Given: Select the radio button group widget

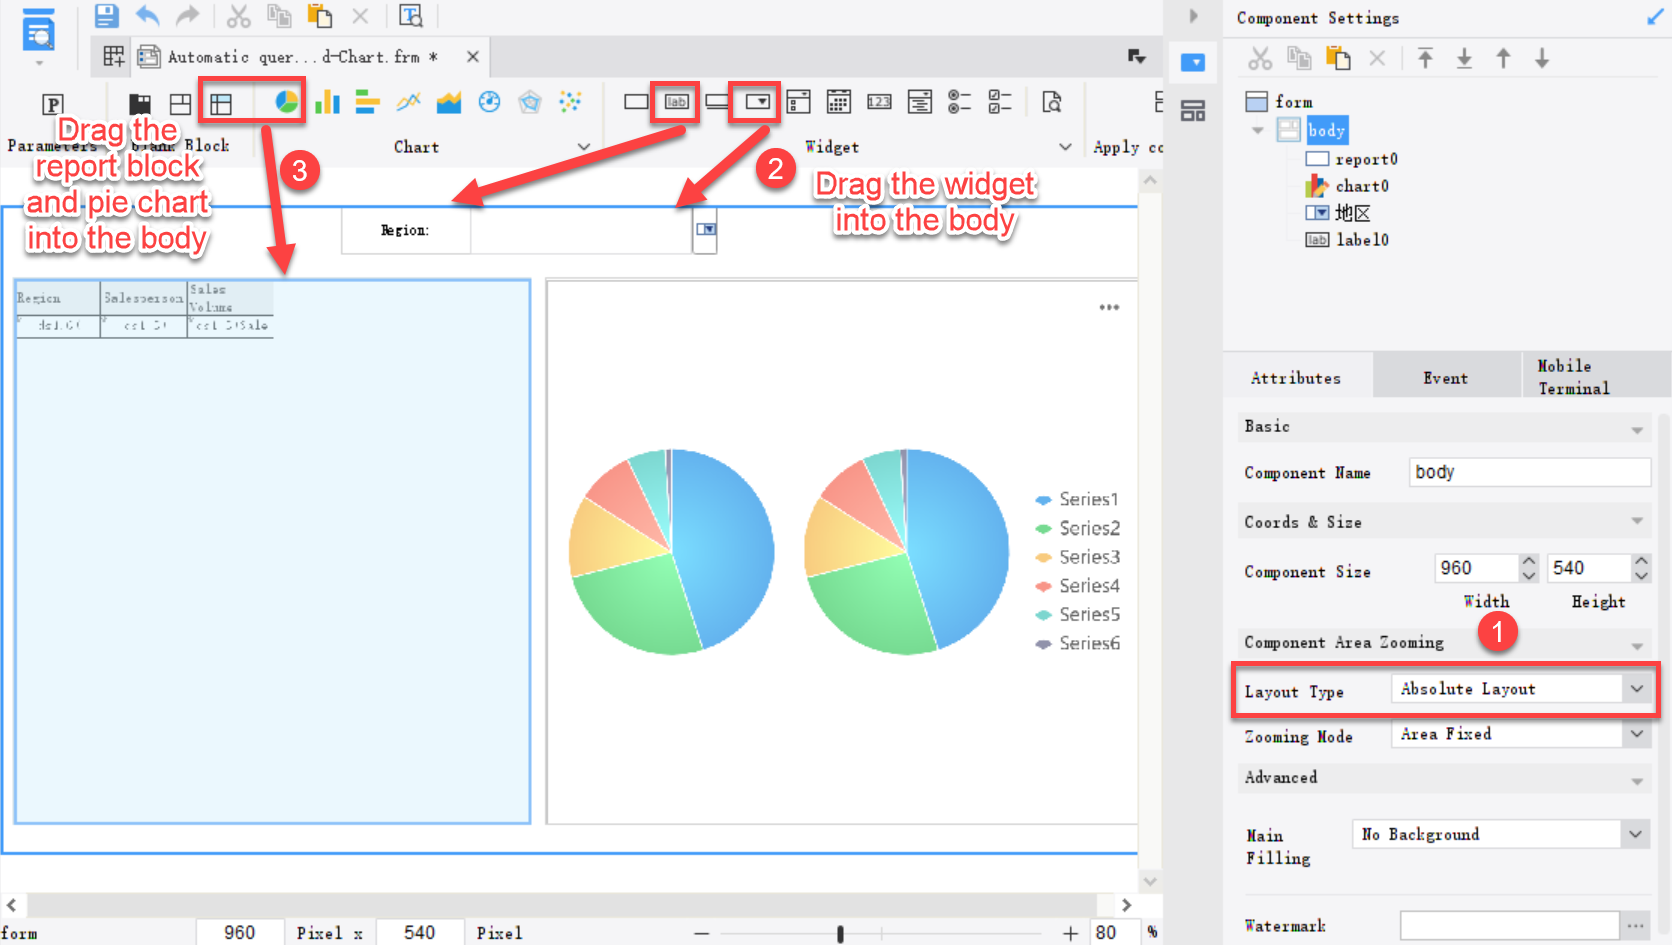Looking at the screenshot, I should pyautogui.click(x=959, y=101).
